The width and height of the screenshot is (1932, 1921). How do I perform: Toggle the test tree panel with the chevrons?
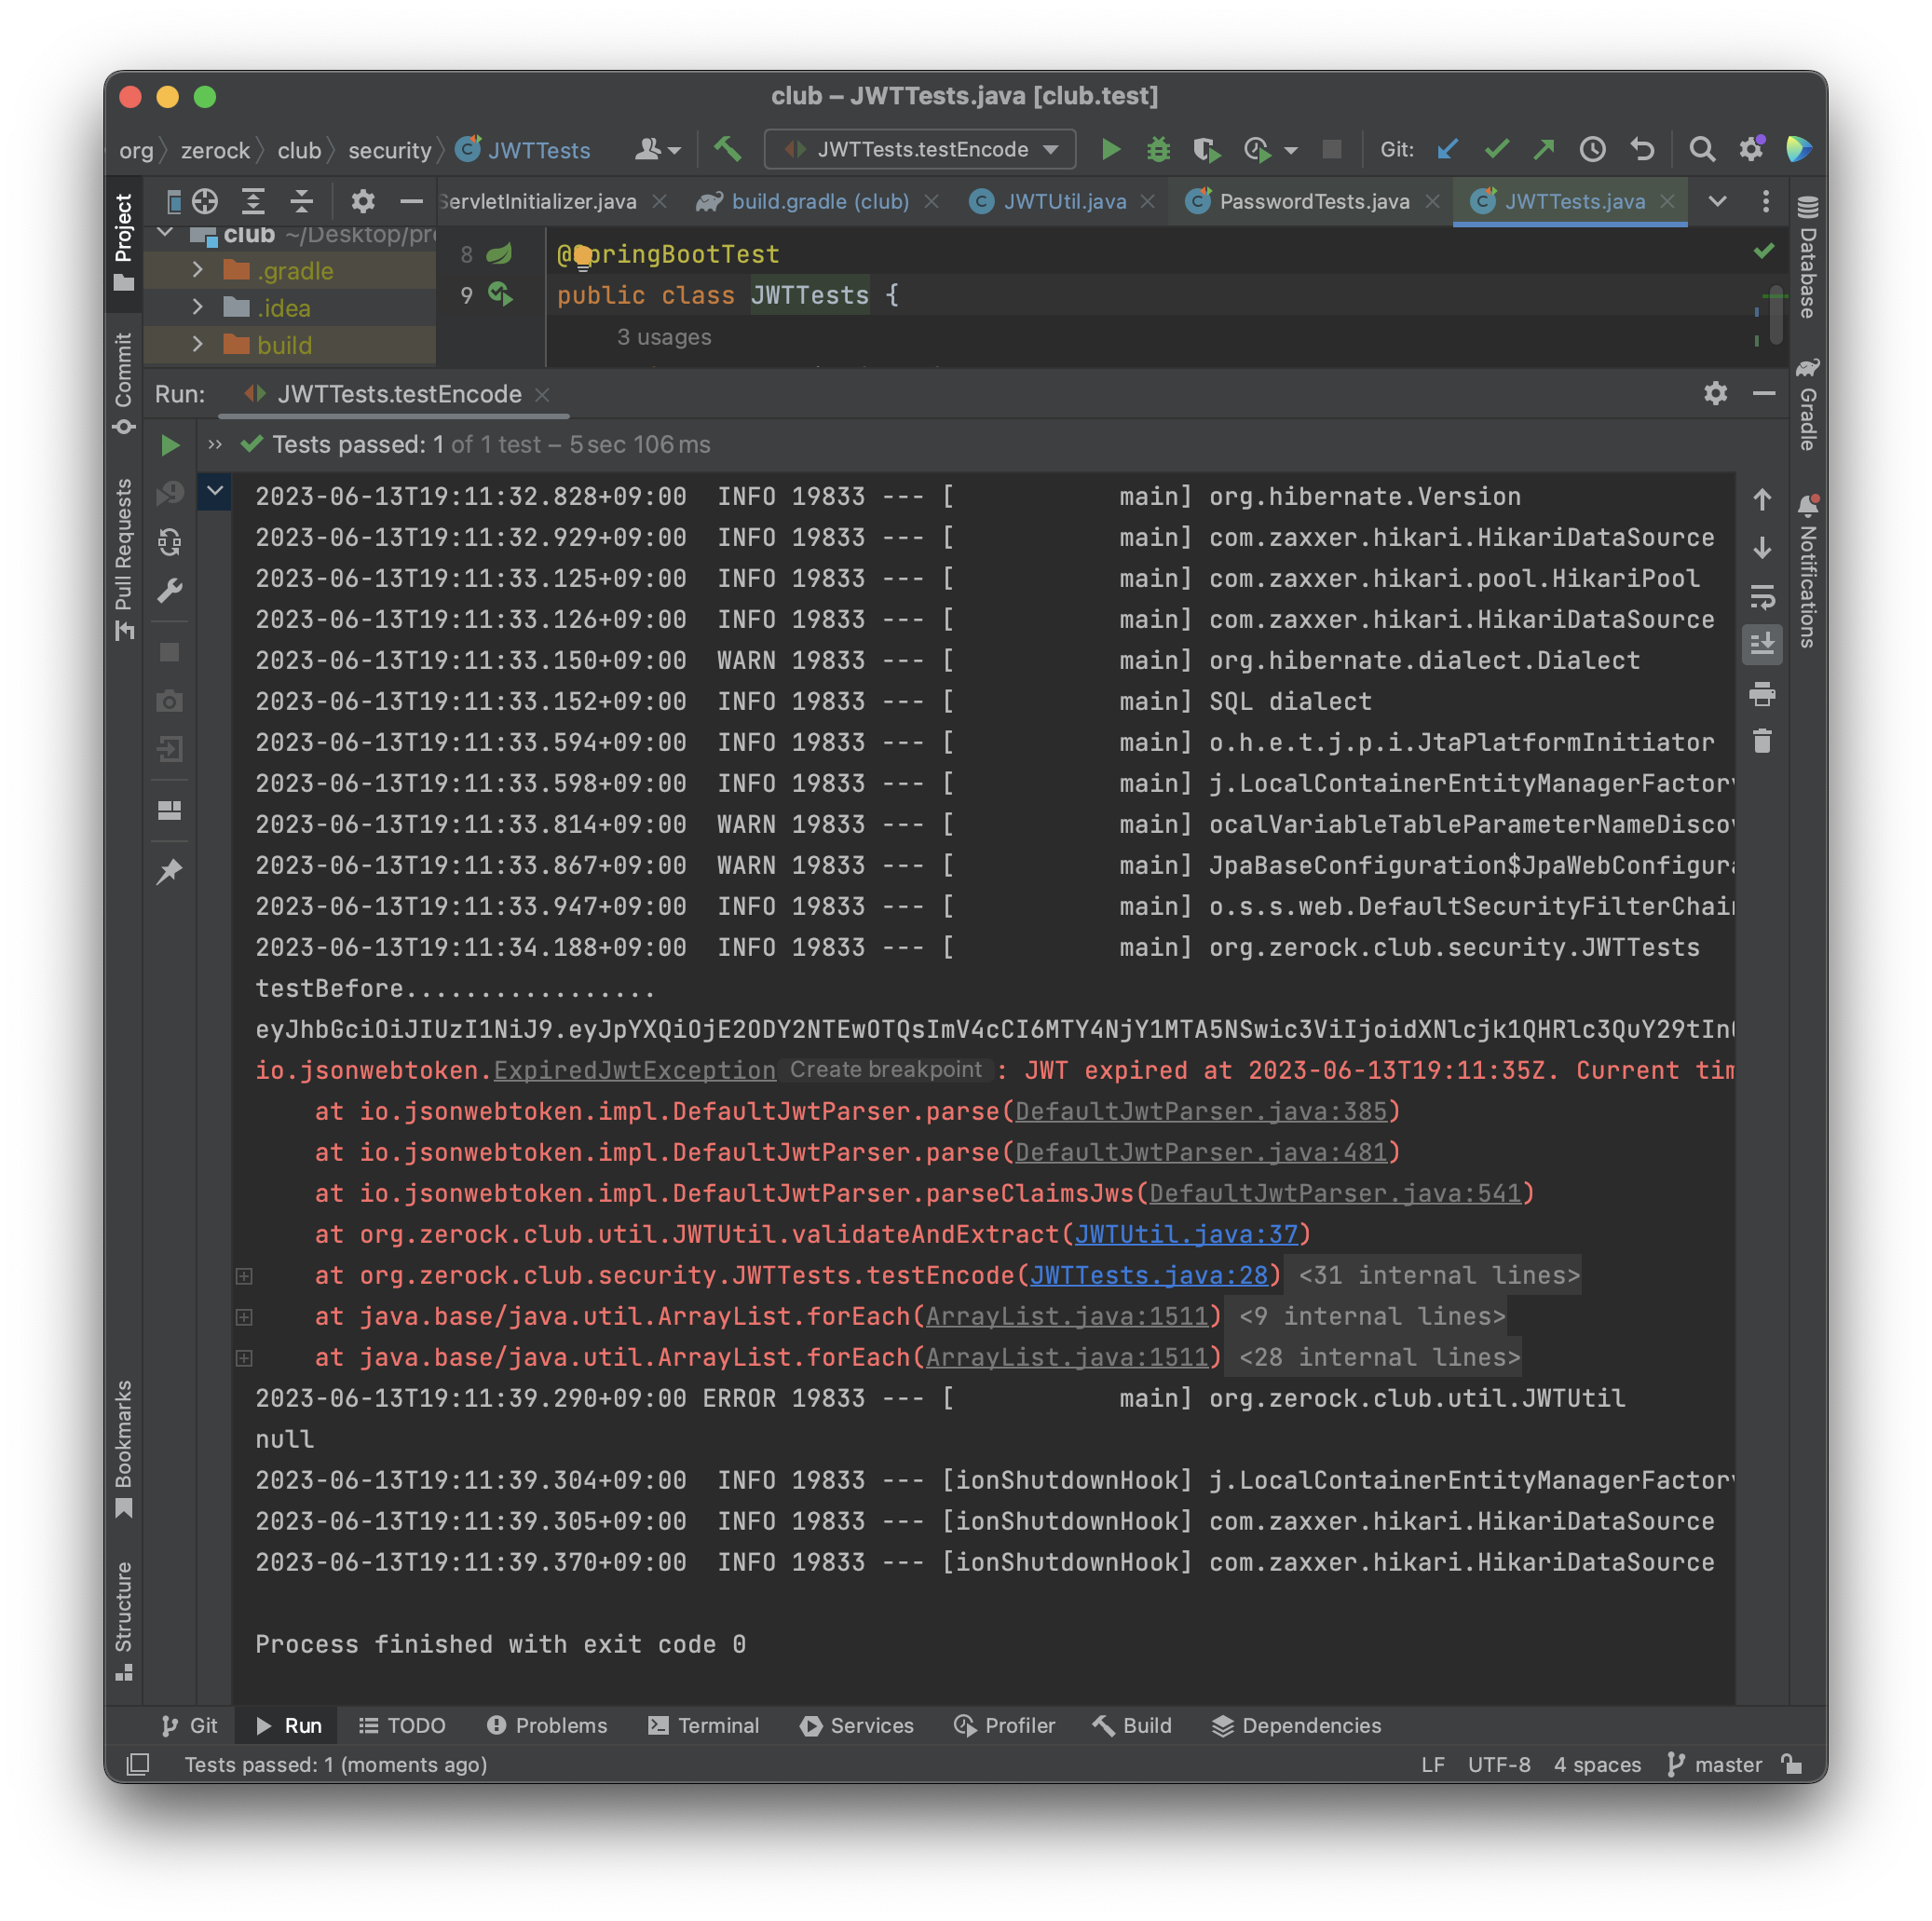215,445
